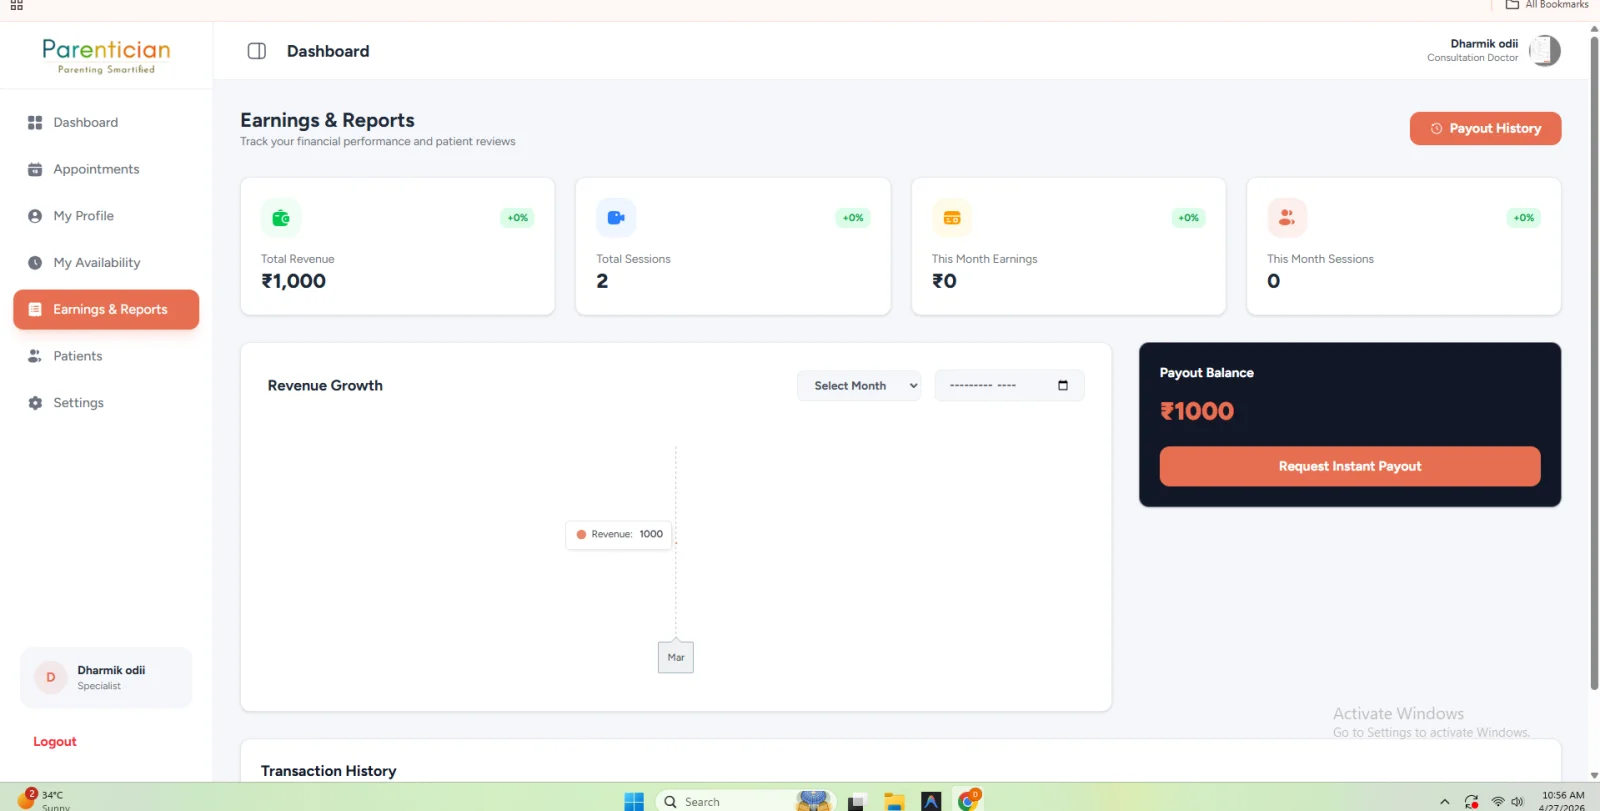Open the user avatar at top right
Image resolution: width=1600 pixels, height=811 pixels.
pos(1545,50)
